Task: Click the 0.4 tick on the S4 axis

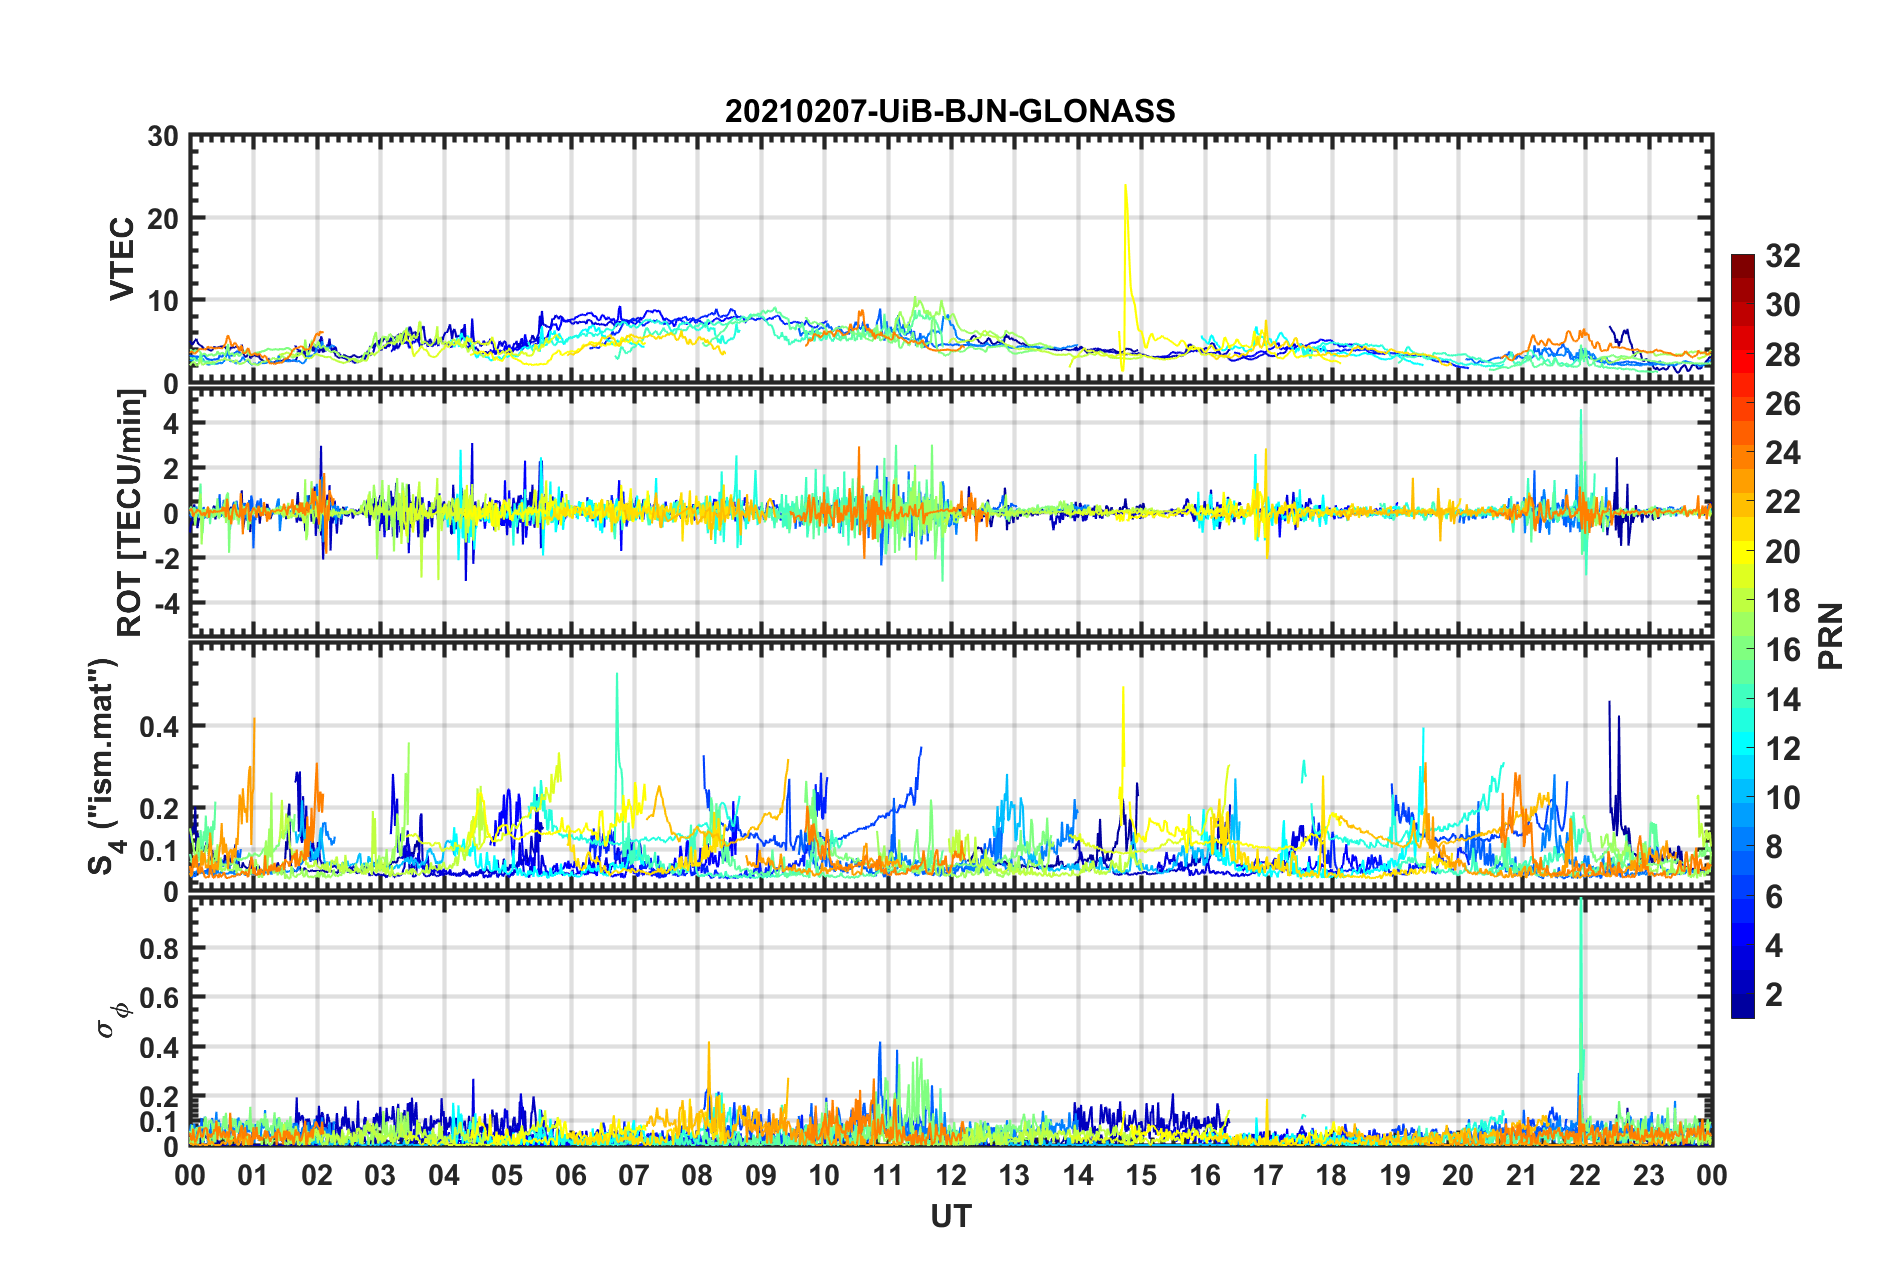Action: click(159, 727)
